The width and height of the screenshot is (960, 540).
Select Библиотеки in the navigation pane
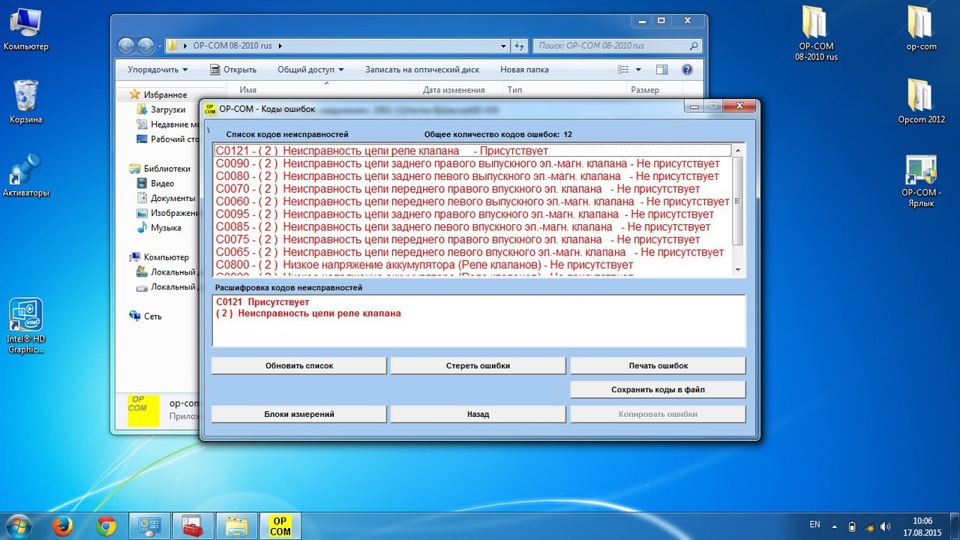pos(159,168)
